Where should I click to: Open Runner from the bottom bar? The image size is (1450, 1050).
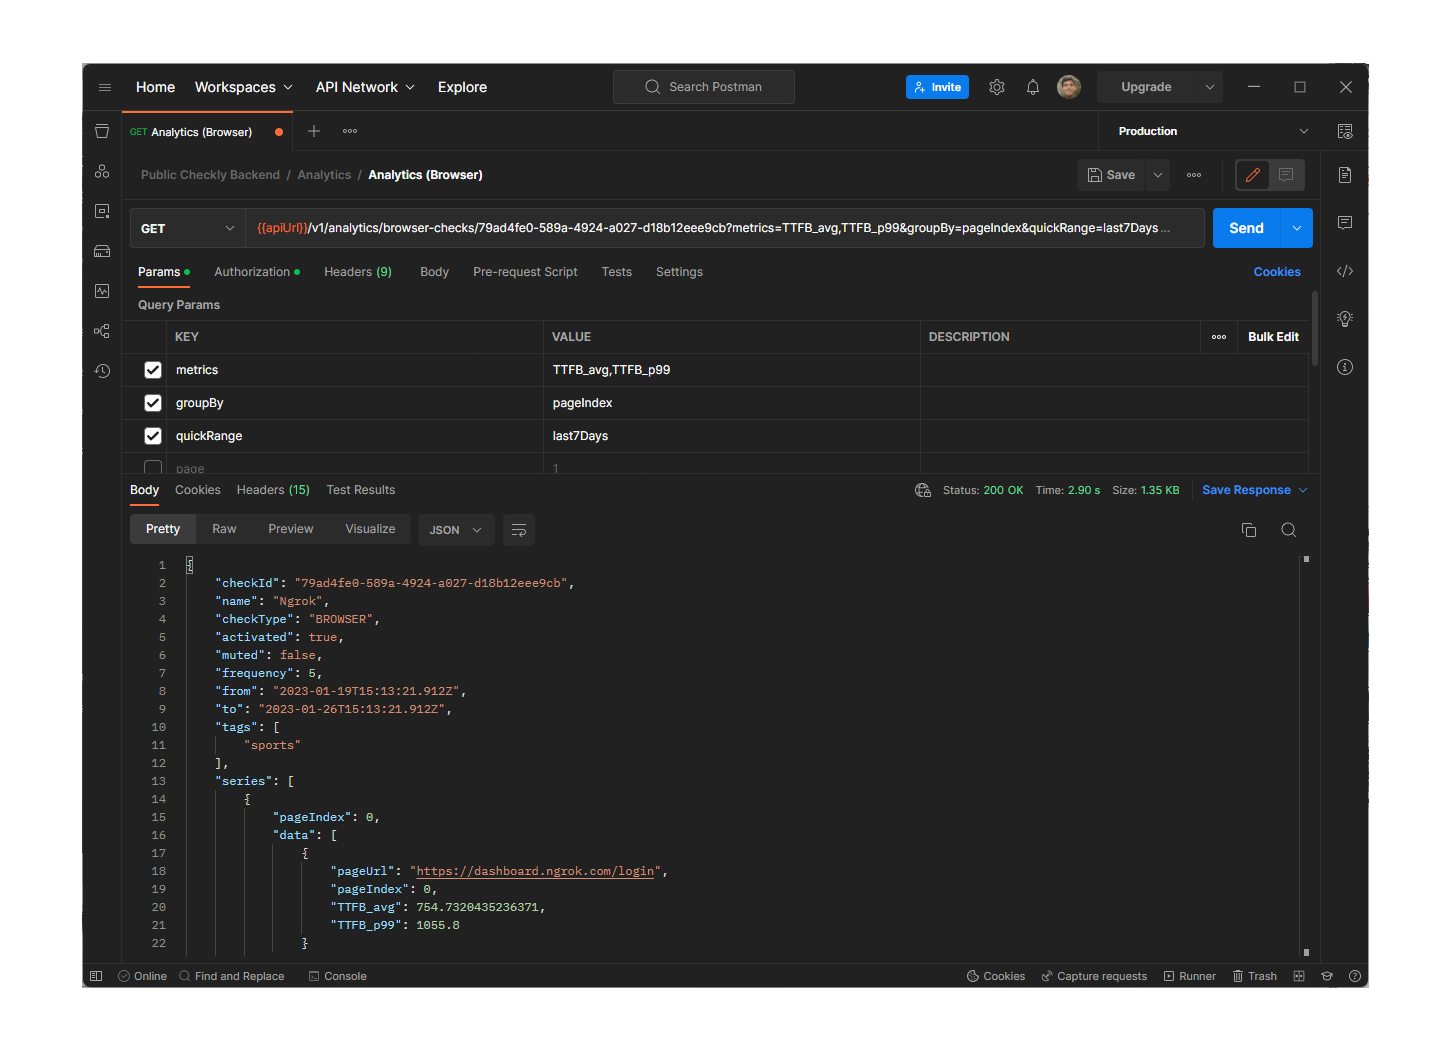pos(1189,976)
